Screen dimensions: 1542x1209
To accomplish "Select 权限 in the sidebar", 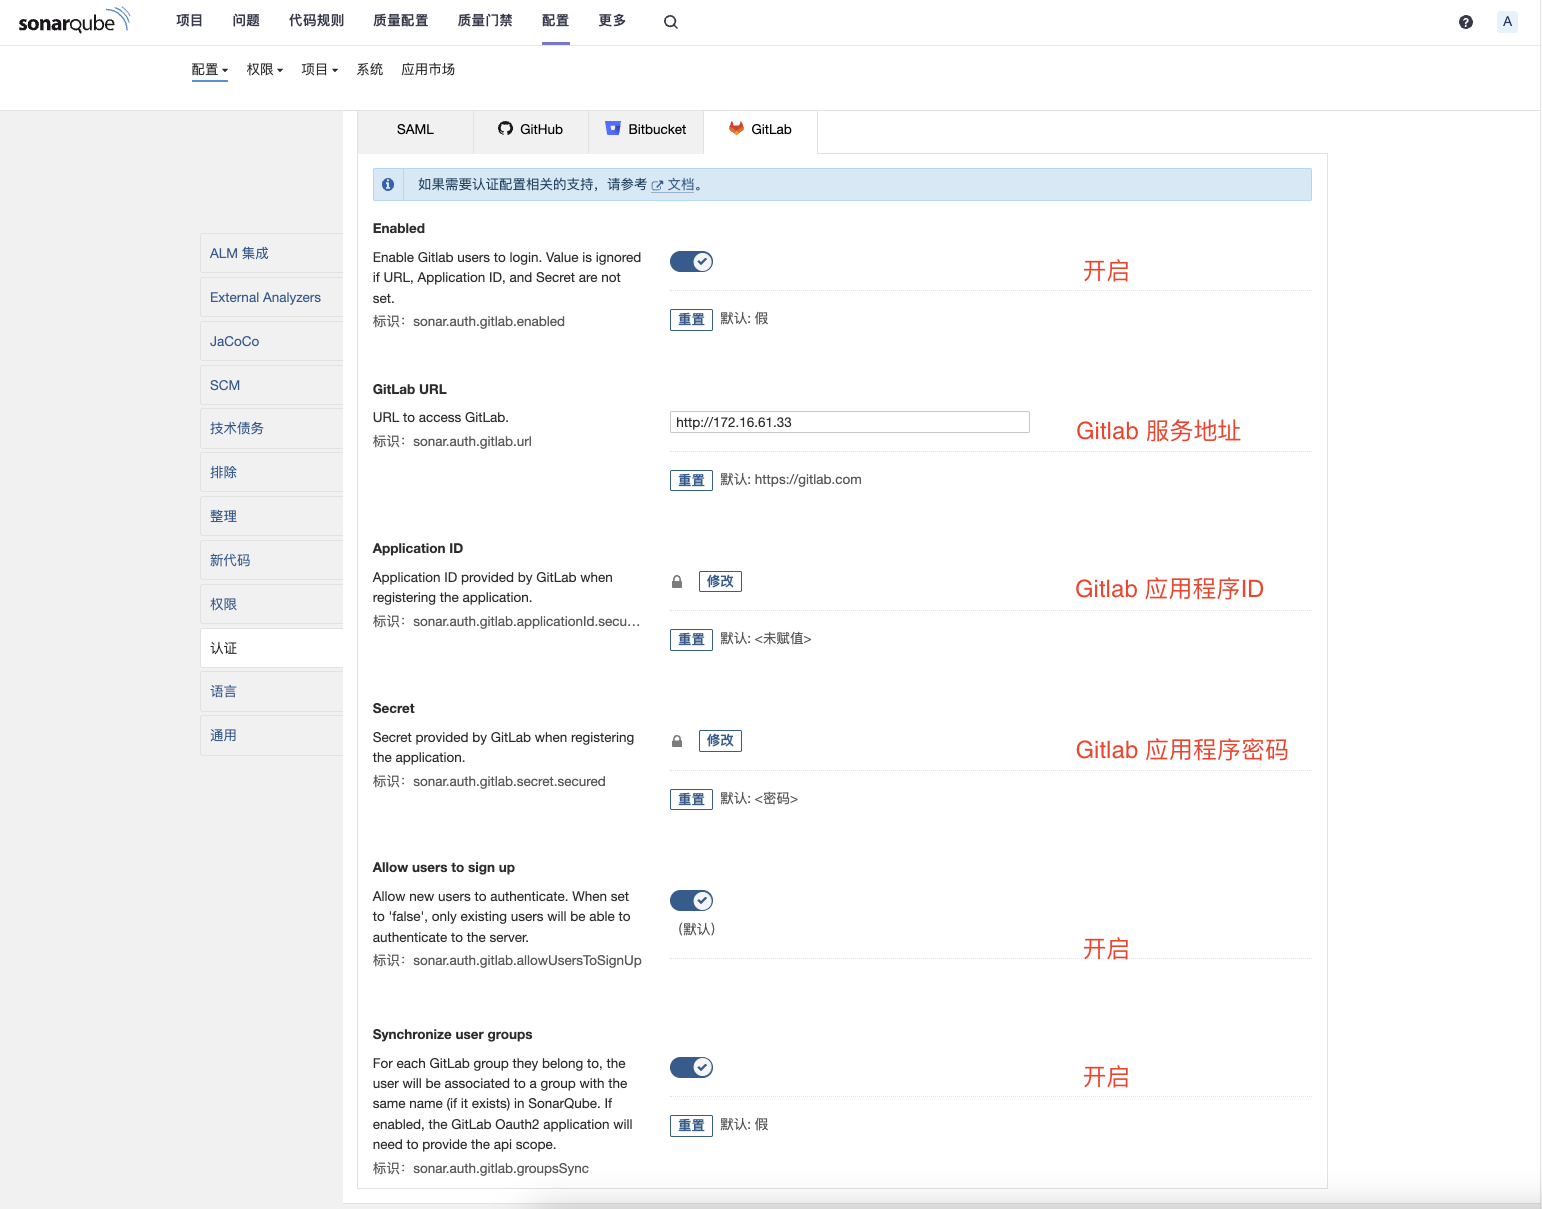I will tap(272, 605).
